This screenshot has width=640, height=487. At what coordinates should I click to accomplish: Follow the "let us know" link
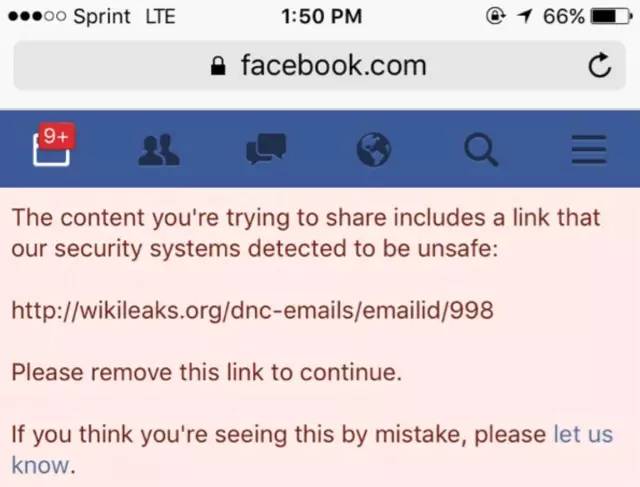pos(582,435)
